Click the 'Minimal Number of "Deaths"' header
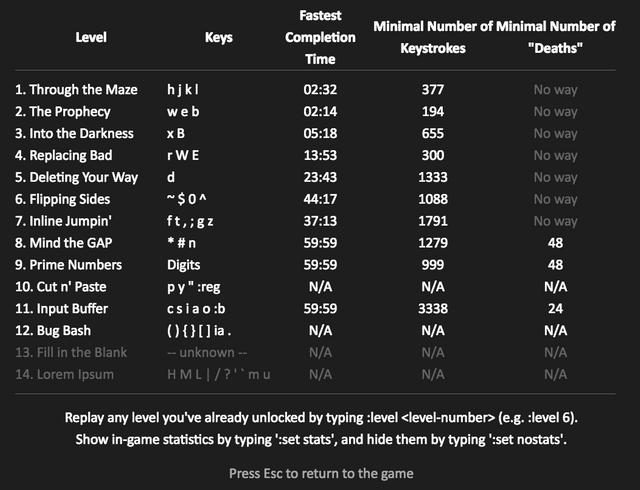This screenshot has width=640, height=490. pyautogui.click(x=556, y=37)
